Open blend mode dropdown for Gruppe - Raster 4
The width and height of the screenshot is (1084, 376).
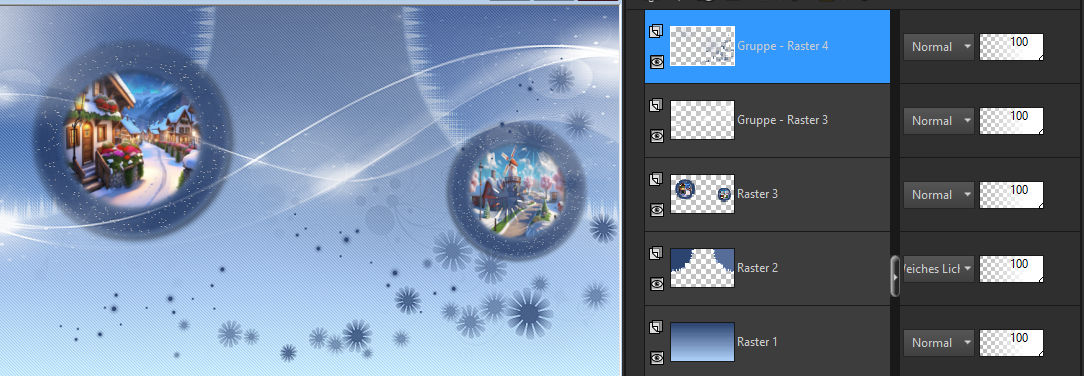point(939,47)
